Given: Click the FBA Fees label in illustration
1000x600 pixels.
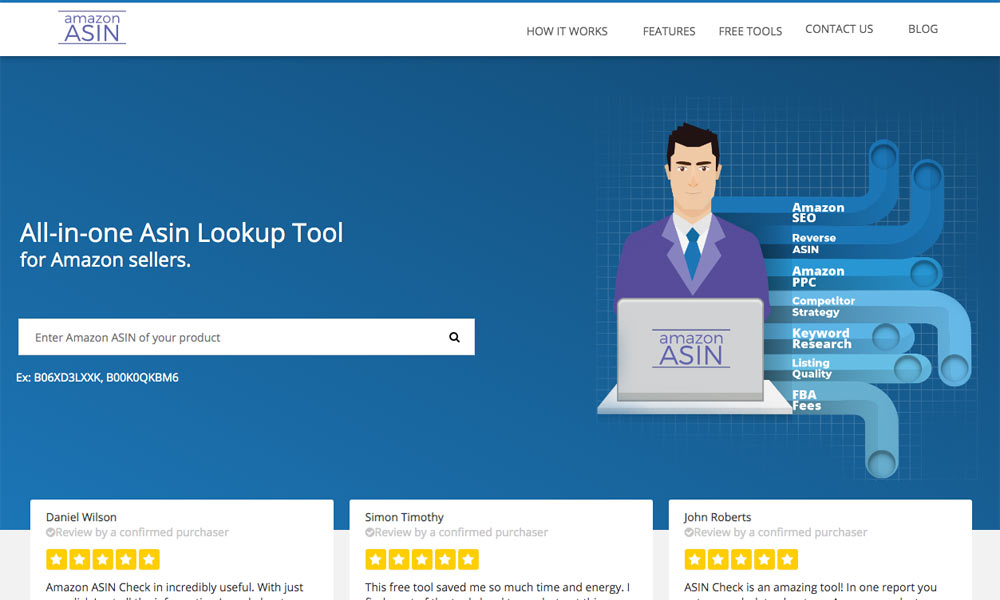Looking at the screenshot, I should click(x=806, y=401).
